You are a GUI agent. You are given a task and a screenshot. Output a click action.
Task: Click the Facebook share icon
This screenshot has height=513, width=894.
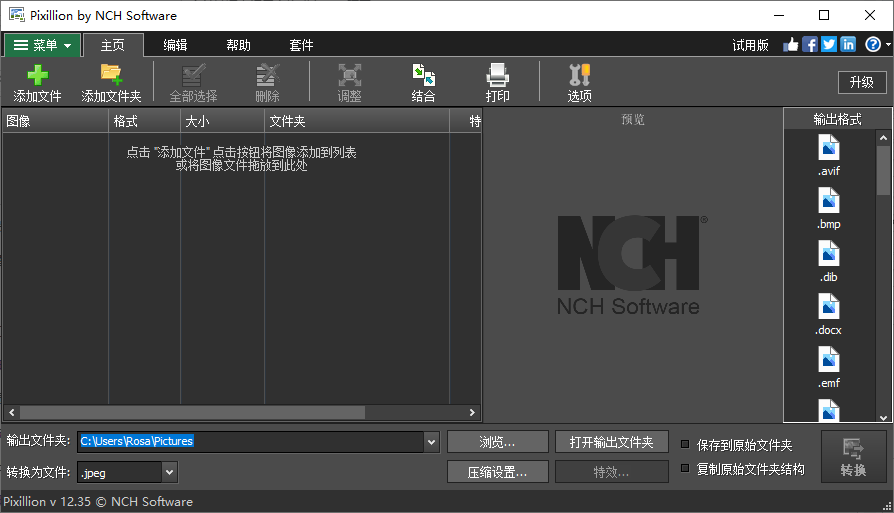(x=810, y=44)
